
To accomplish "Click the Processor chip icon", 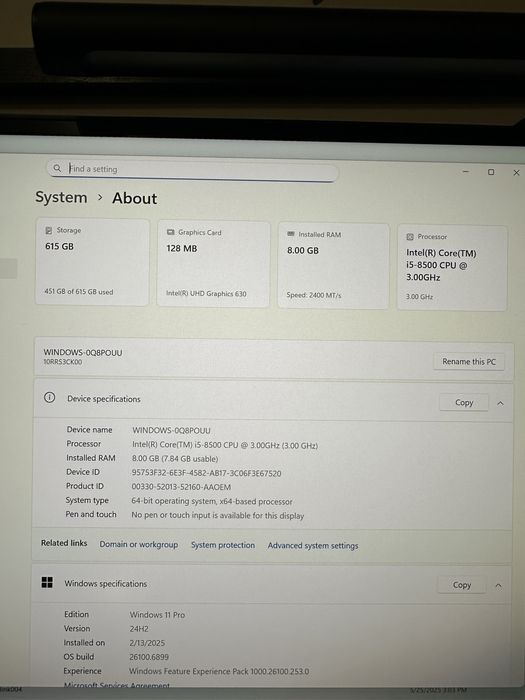I will tap(410, 237).
